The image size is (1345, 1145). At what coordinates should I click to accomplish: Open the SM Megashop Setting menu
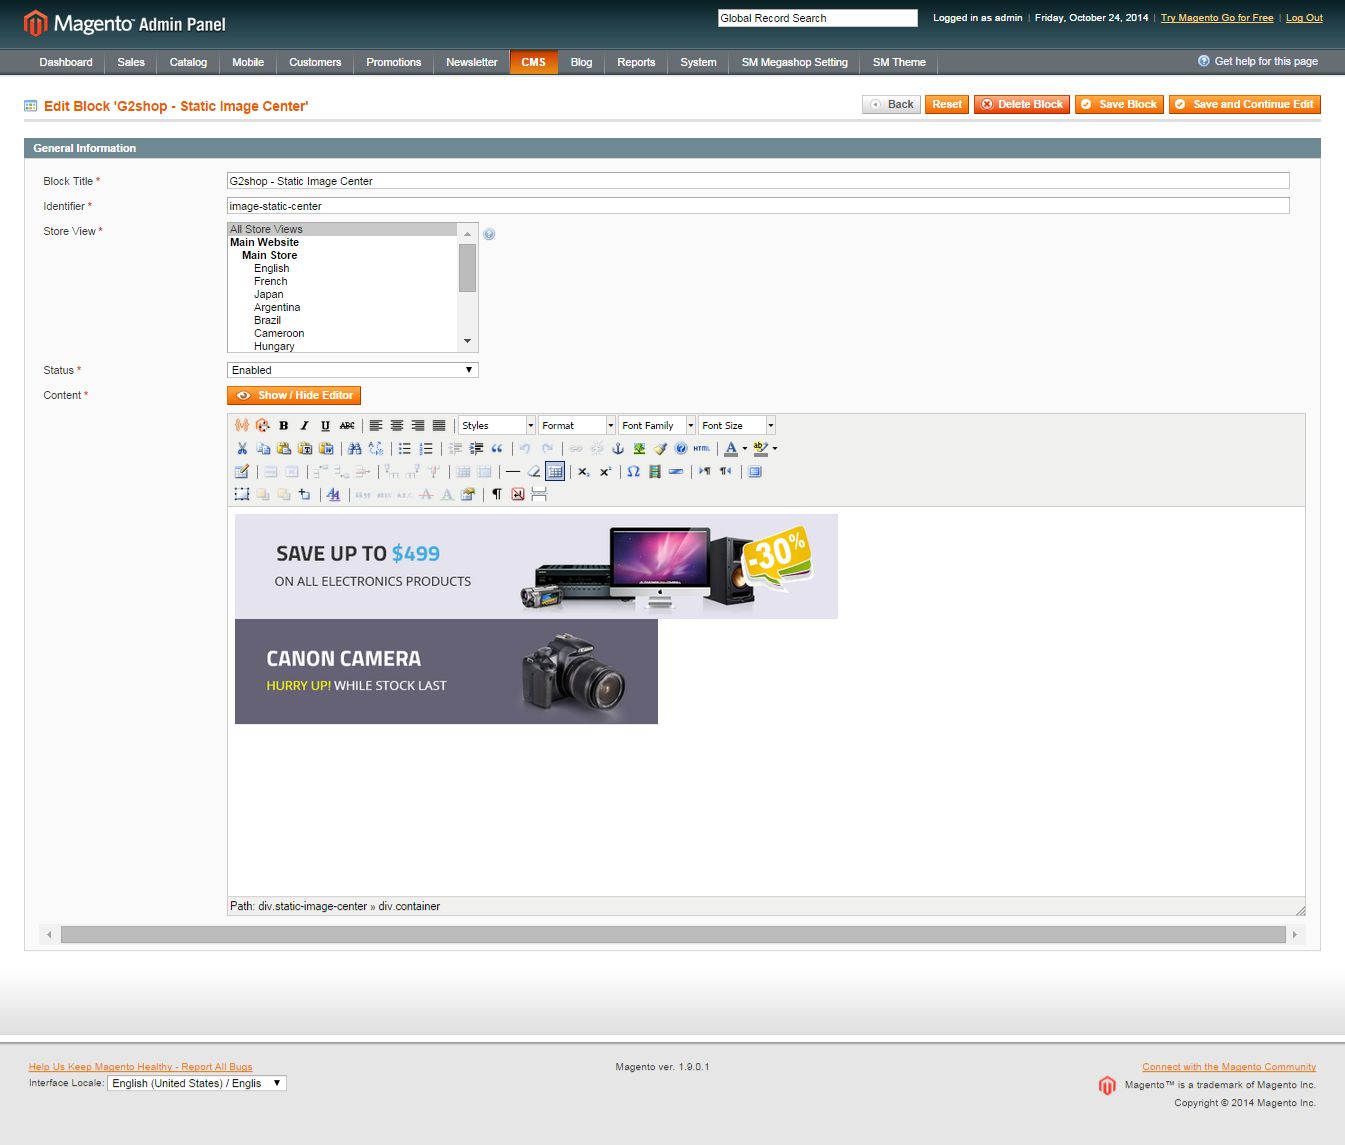click(795, 62)
